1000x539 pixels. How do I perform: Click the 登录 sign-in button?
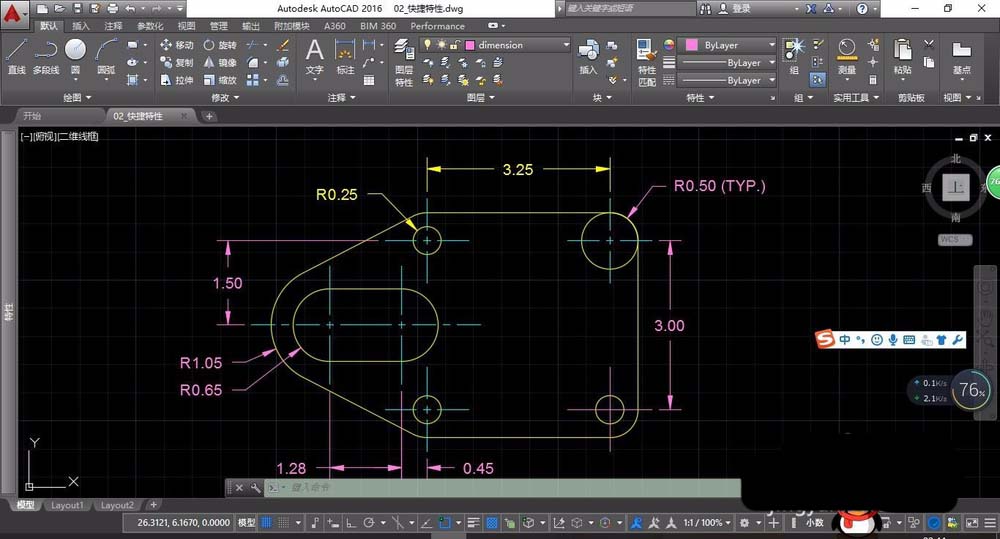[x=741, y=8]
